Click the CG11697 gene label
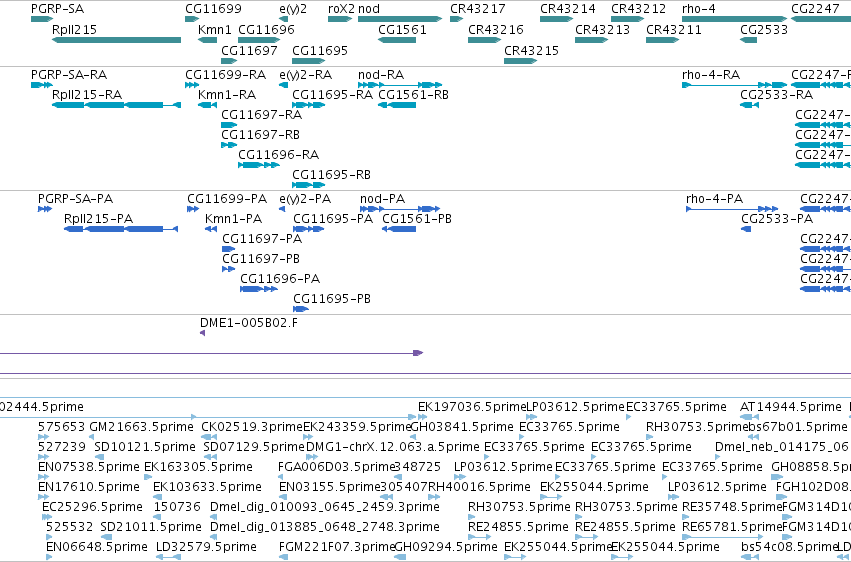Viewport: 851px width, 562px height. (x=249, y=50)
